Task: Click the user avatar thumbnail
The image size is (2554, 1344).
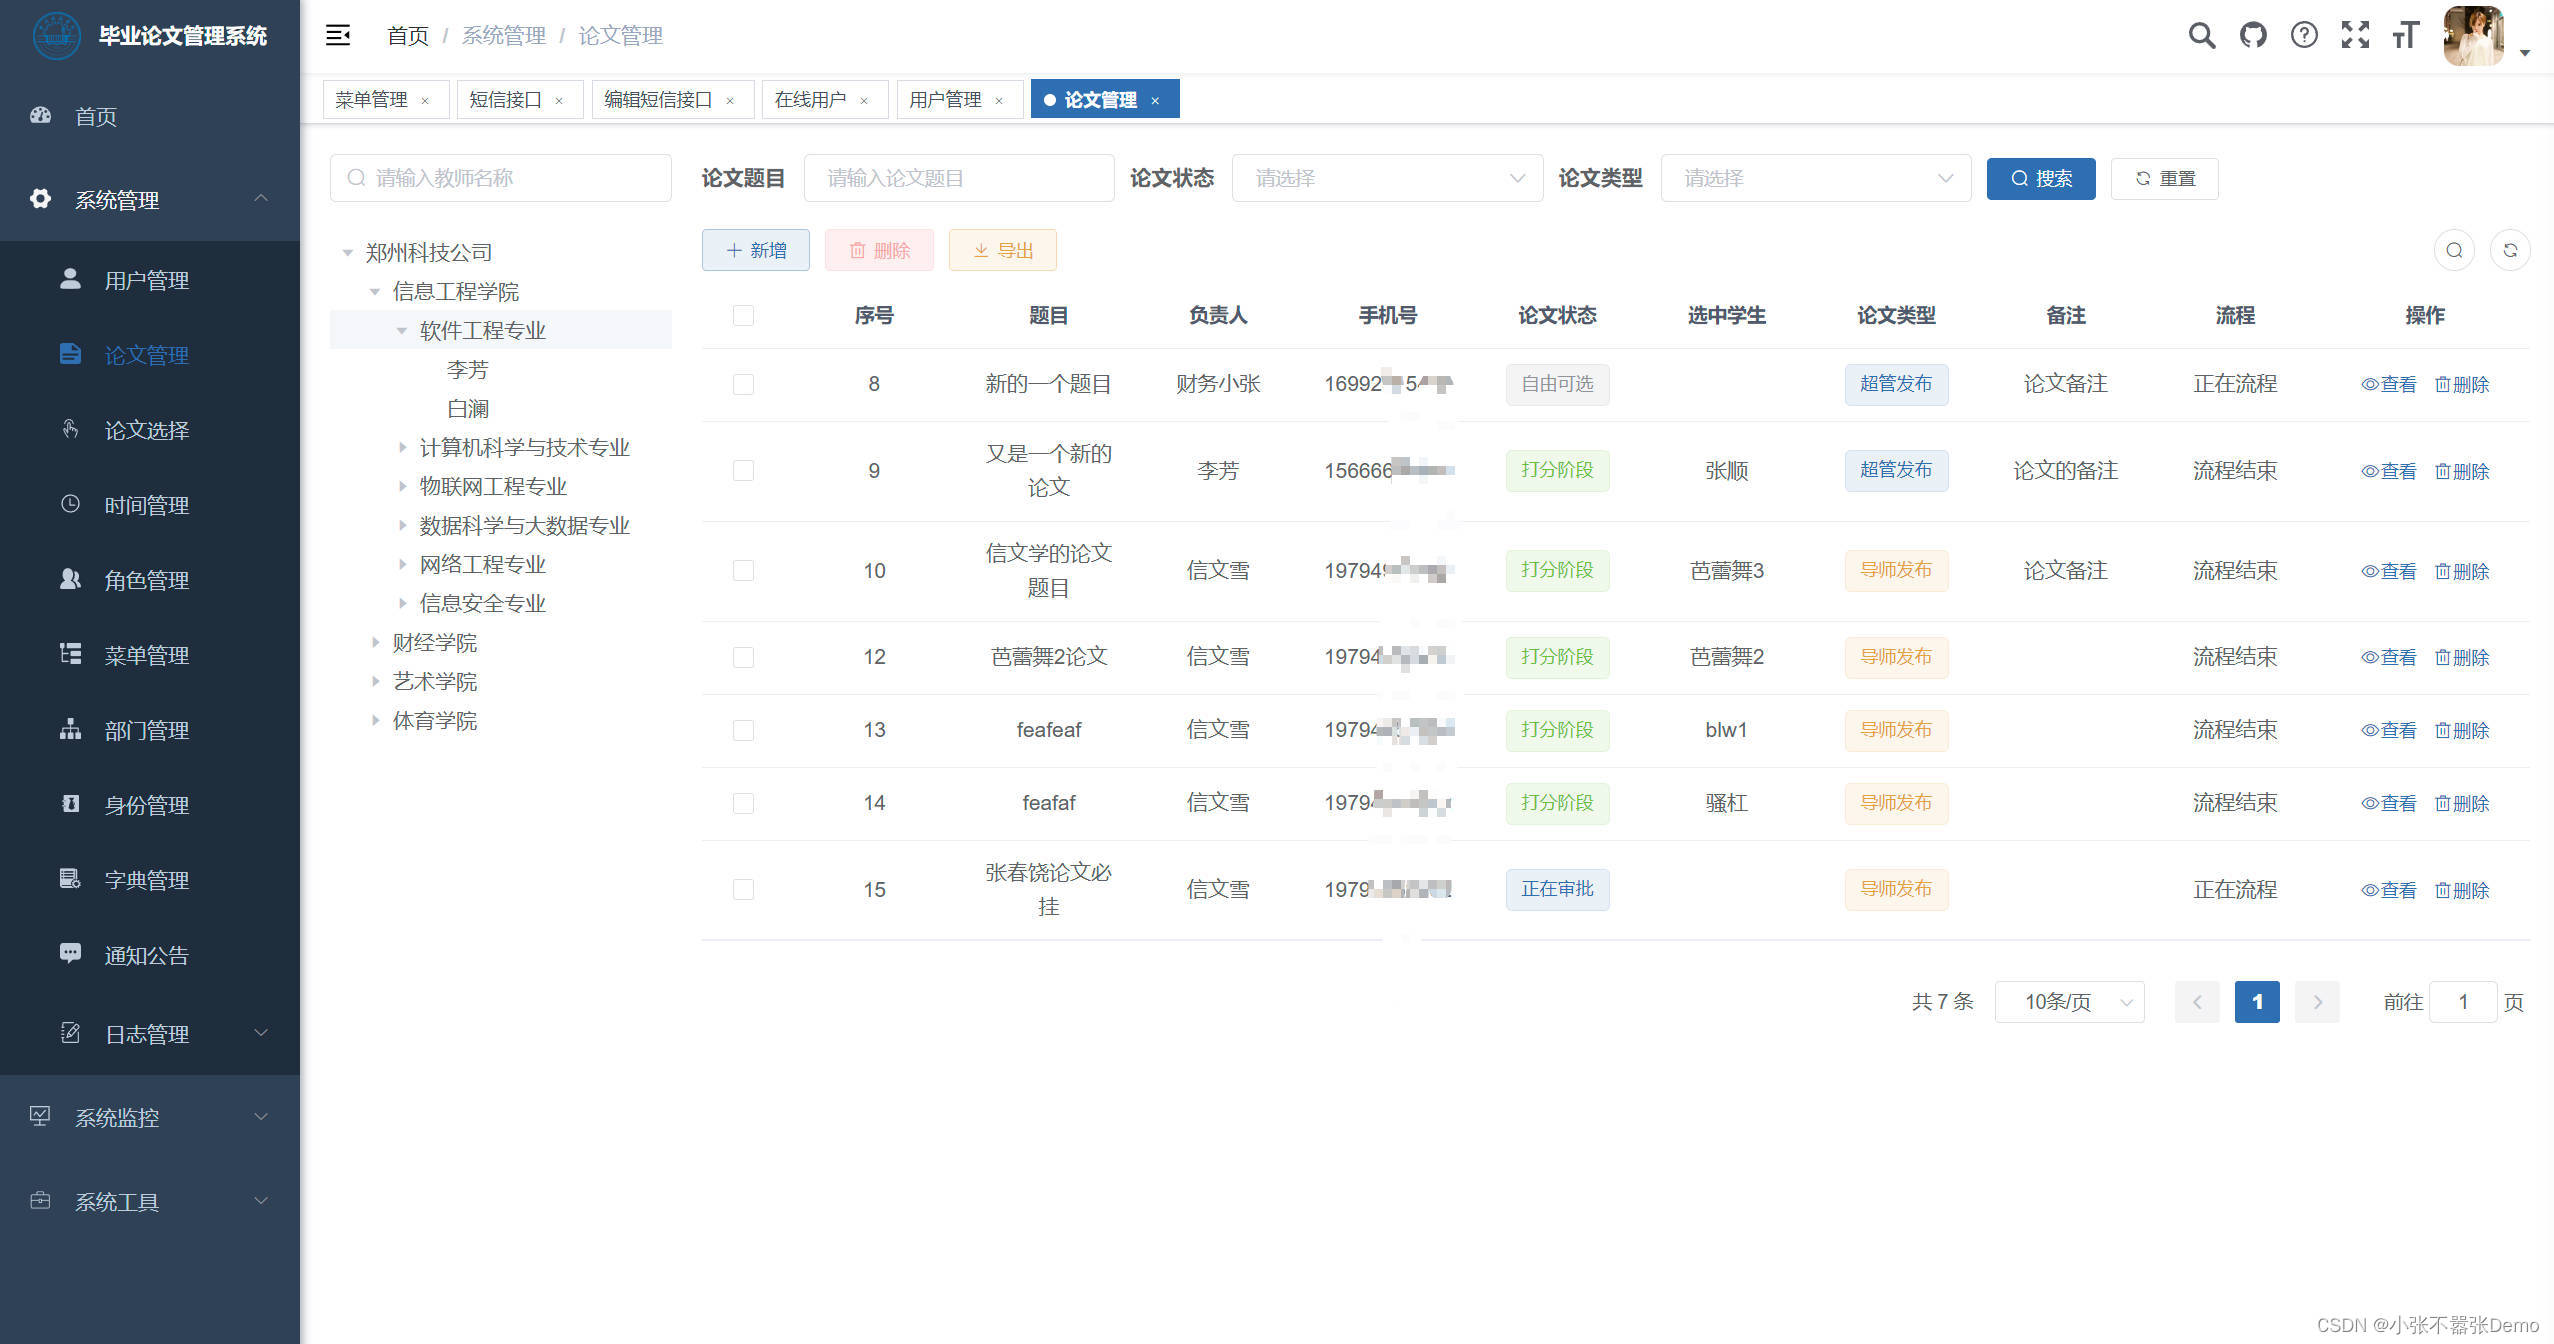Action: (2473, 36)
